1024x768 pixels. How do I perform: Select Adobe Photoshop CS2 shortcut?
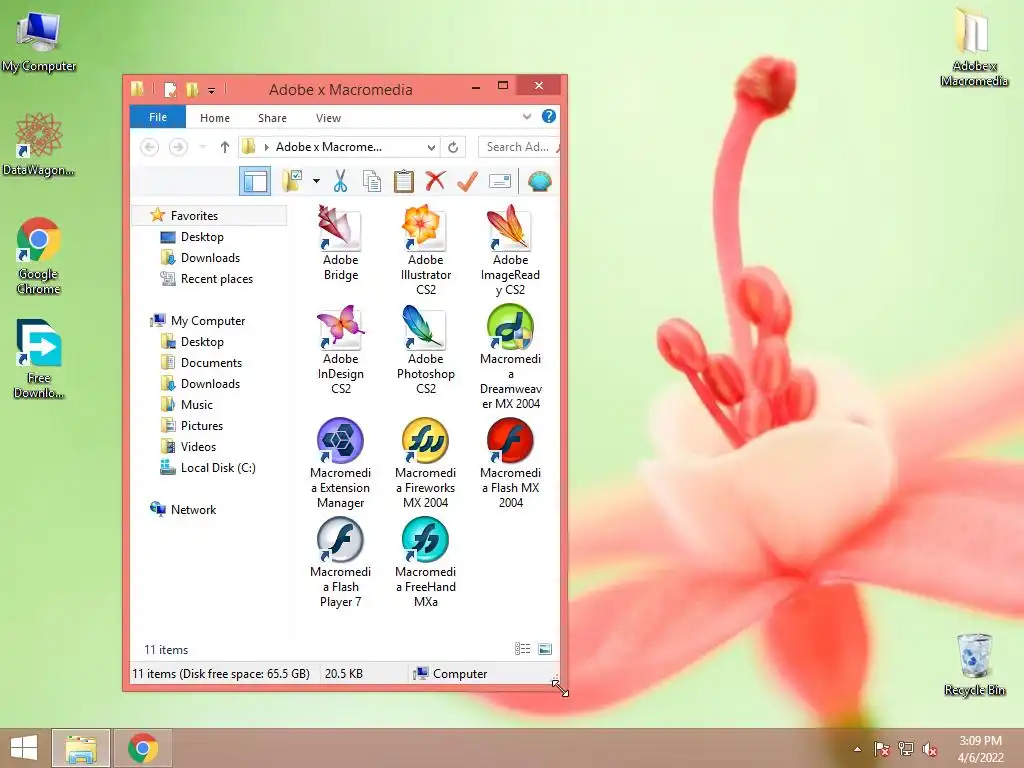point(425,350)
